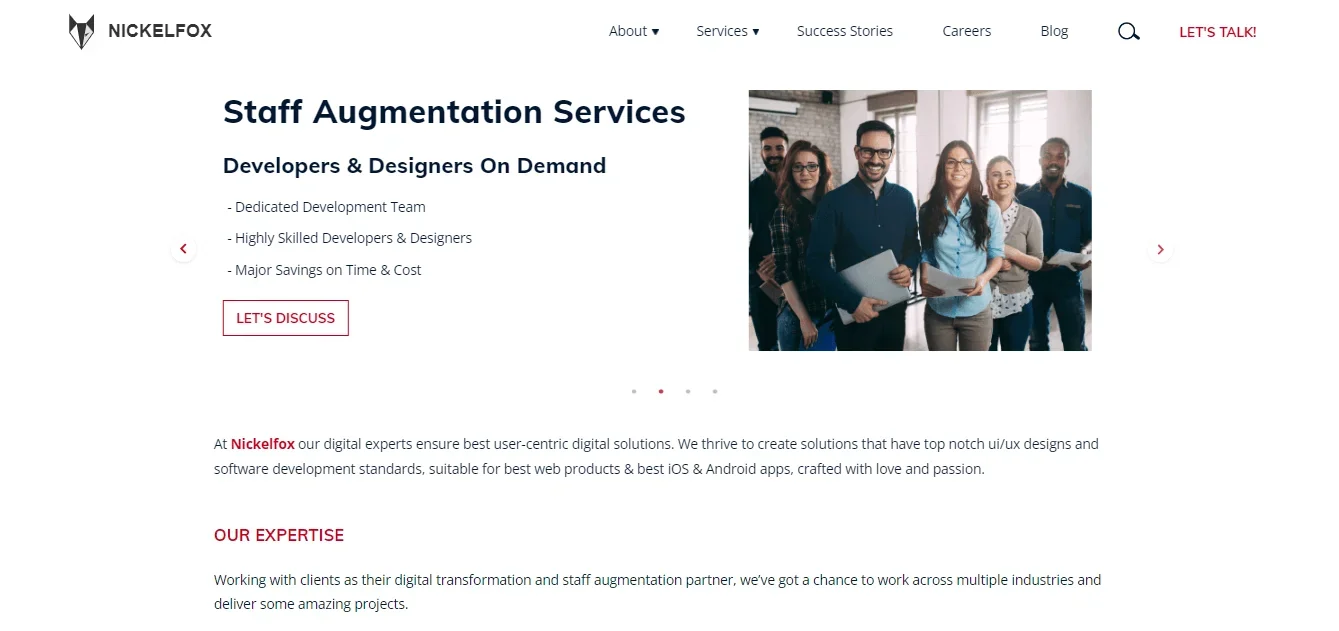The width and height of the screenshot is (1339, 631).
Task: Expand the Services dropdown menu
Action: (x=727, y=31)
